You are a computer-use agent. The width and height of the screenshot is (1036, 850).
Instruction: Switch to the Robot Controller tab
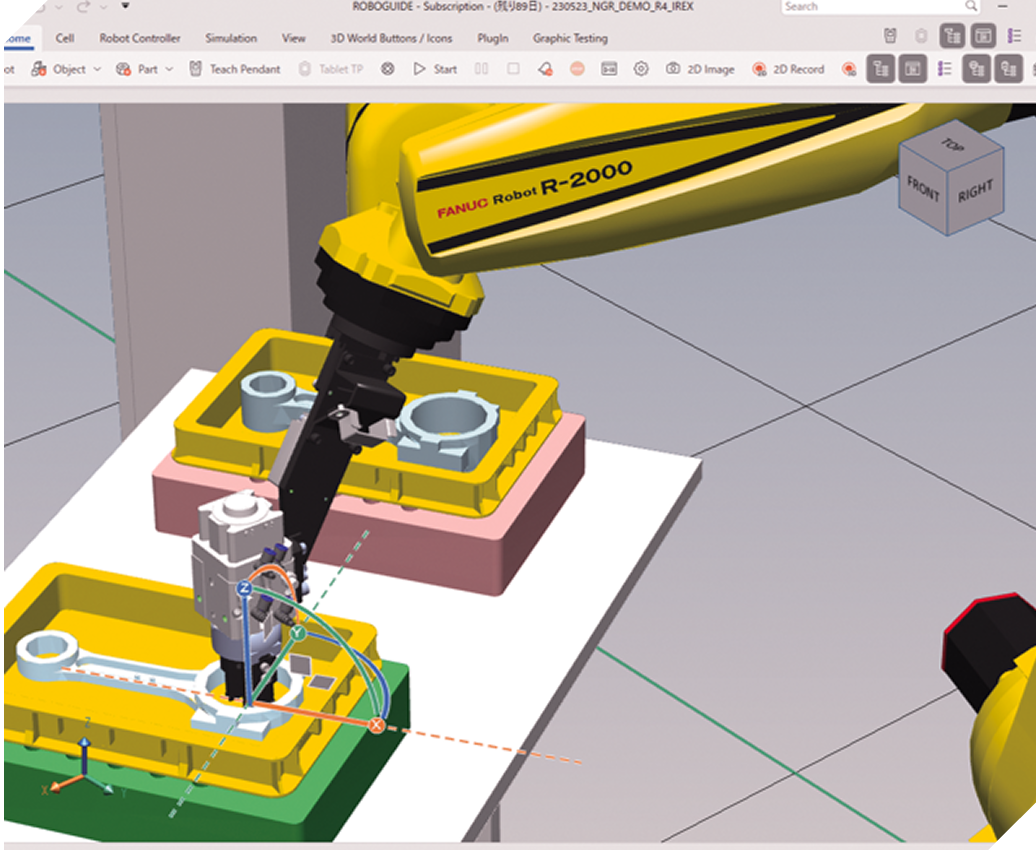point(139,38)
